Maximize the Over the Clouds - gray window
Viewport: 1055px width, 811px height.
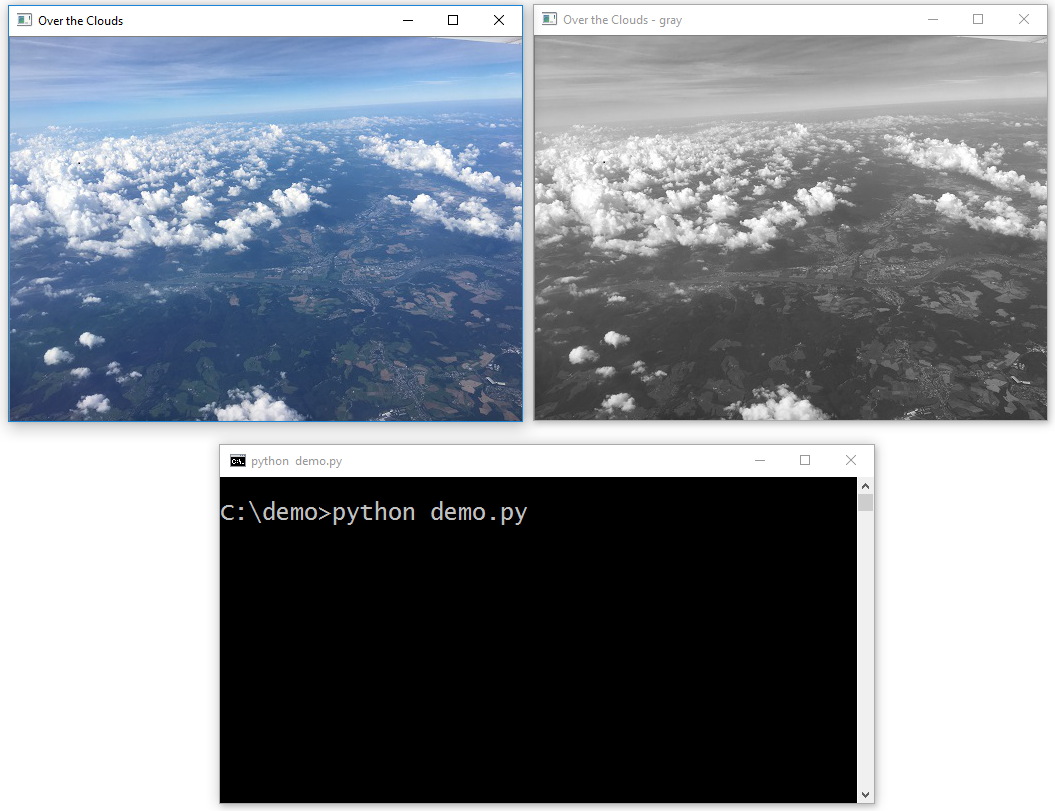coord(978,19)
